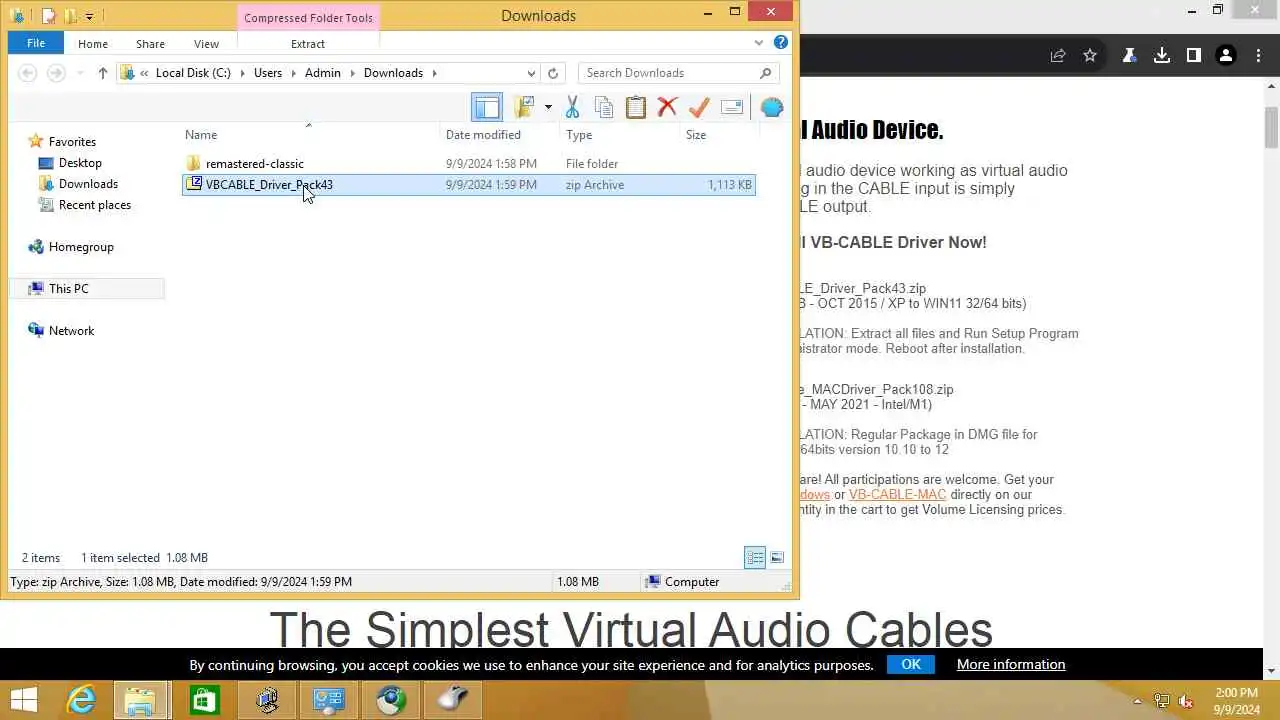Image resolution: width=1280 pixels, height=720 pixels.
Task: Click the Back navigation arrow
Action: (x=28, y=73)
